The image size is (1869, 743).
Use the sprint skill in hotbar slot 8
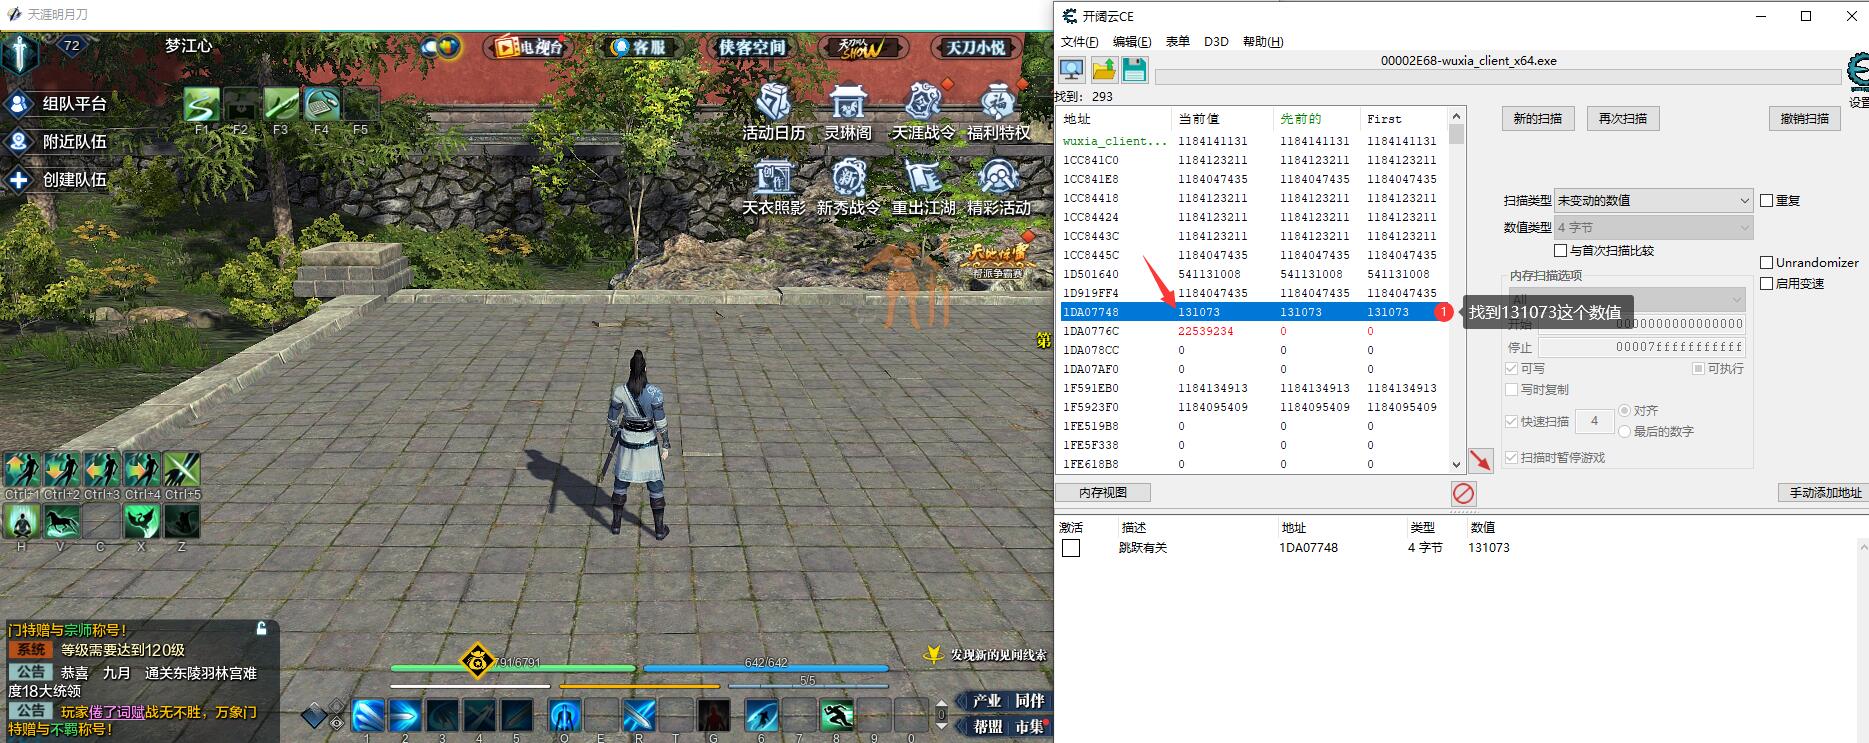tap(837, 716)
